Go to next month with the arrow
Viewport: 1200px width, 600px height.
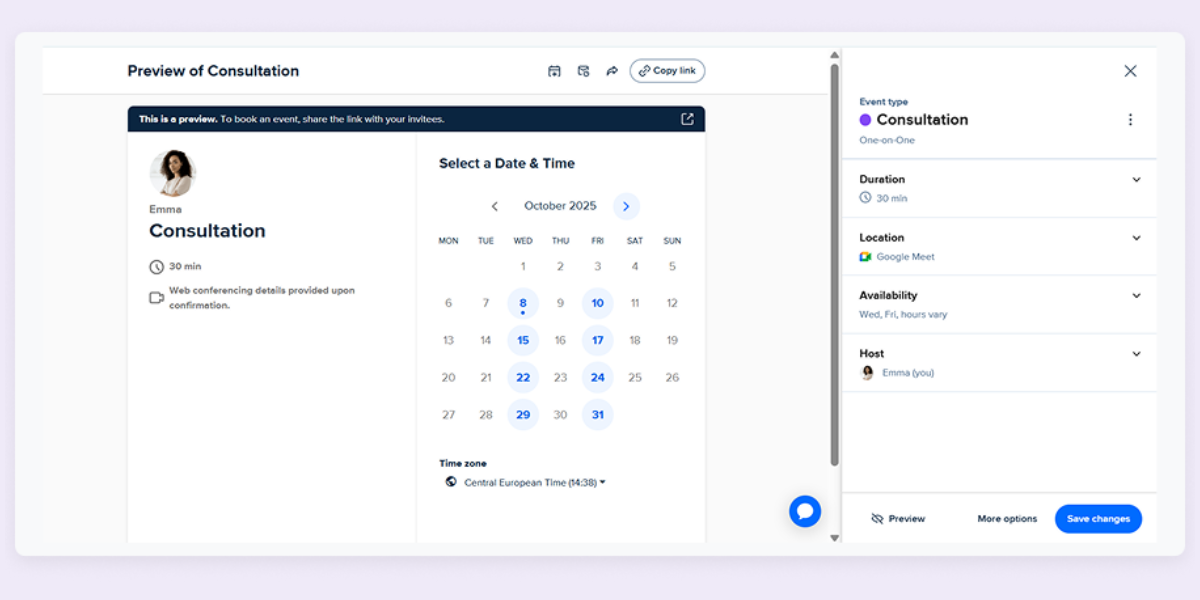point(625,206)
